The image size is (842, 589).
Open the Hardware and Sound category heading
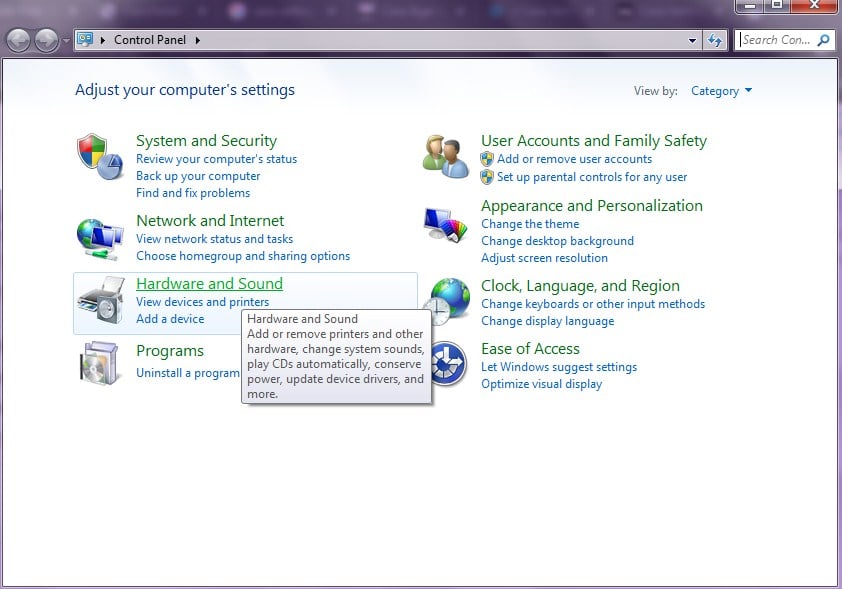209,283
